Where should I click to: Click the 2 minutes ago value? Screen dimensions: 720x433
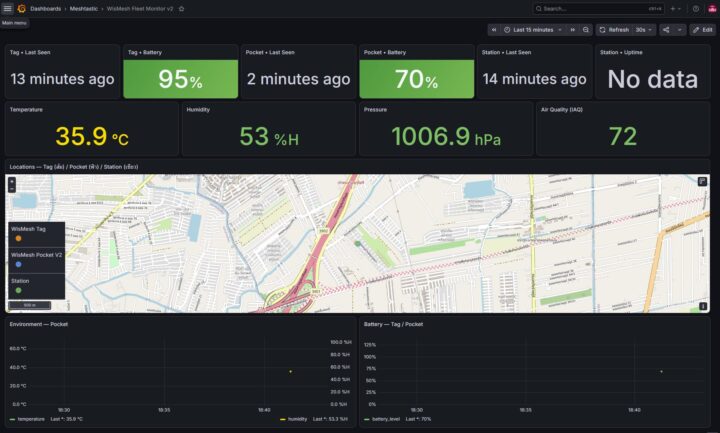(298, 79)
